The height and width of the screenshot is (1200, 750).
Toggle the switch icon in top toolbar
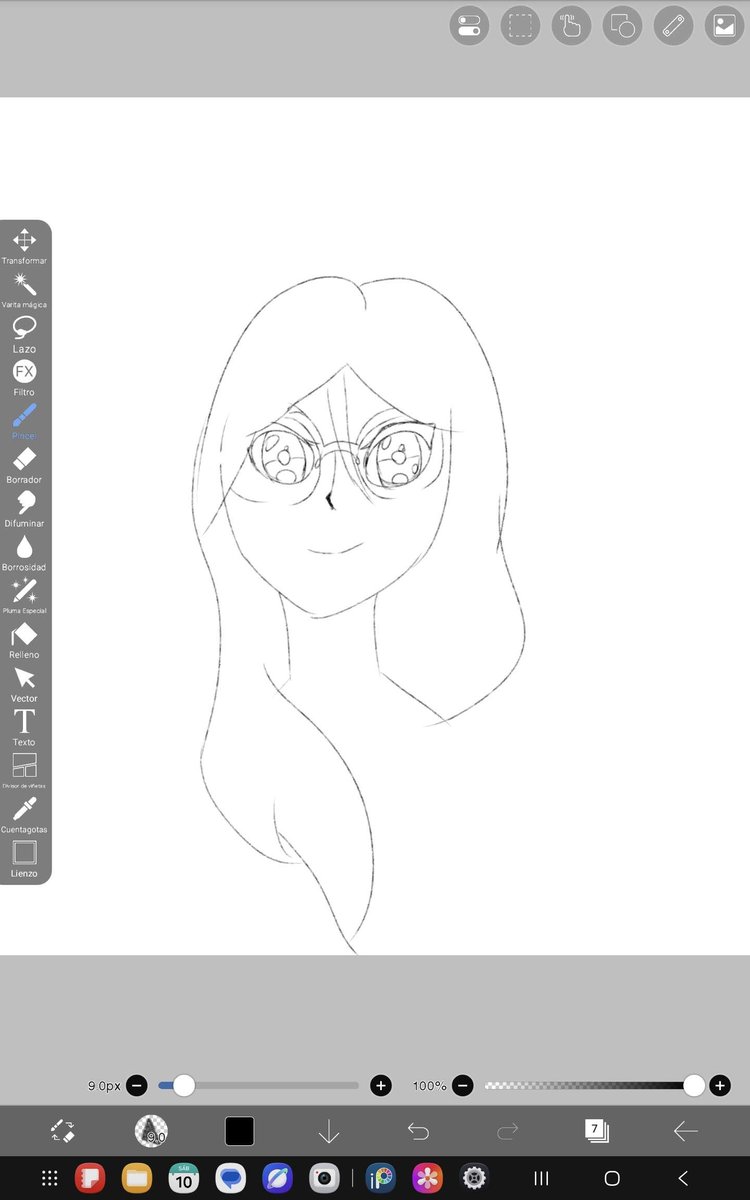(x=469, y=25)
